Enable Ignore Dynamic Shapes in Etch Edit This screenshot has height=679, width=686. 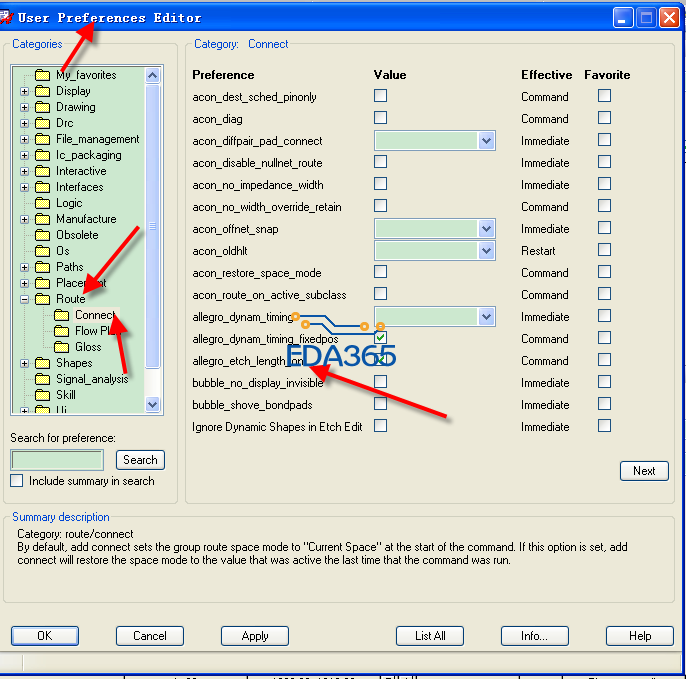381,426
